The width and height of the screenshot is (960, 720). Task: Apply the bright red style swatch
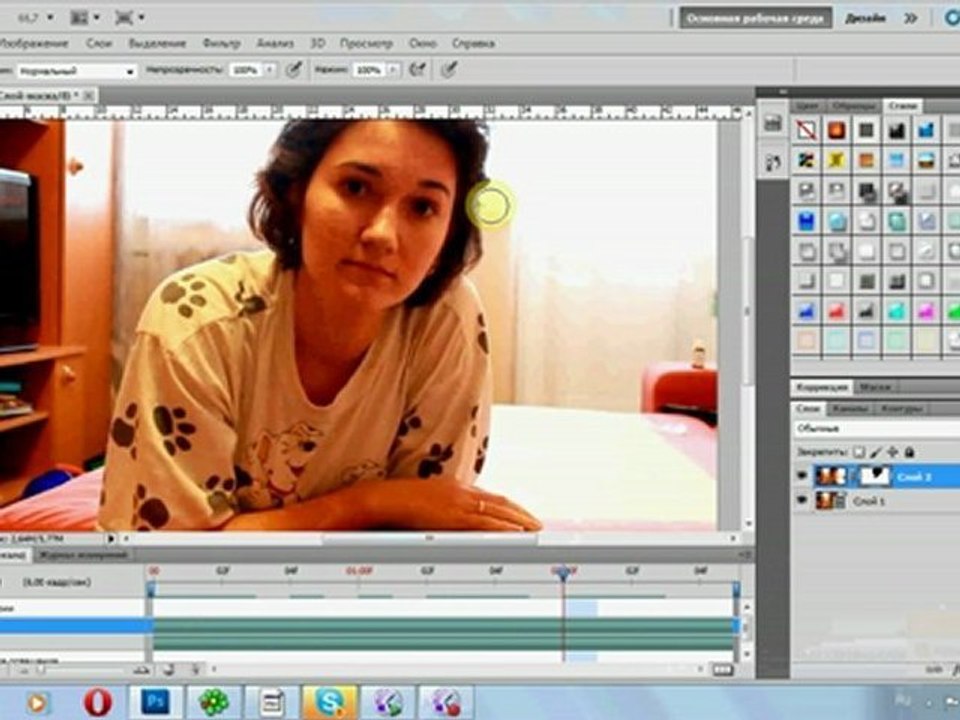tap(836, 311)
